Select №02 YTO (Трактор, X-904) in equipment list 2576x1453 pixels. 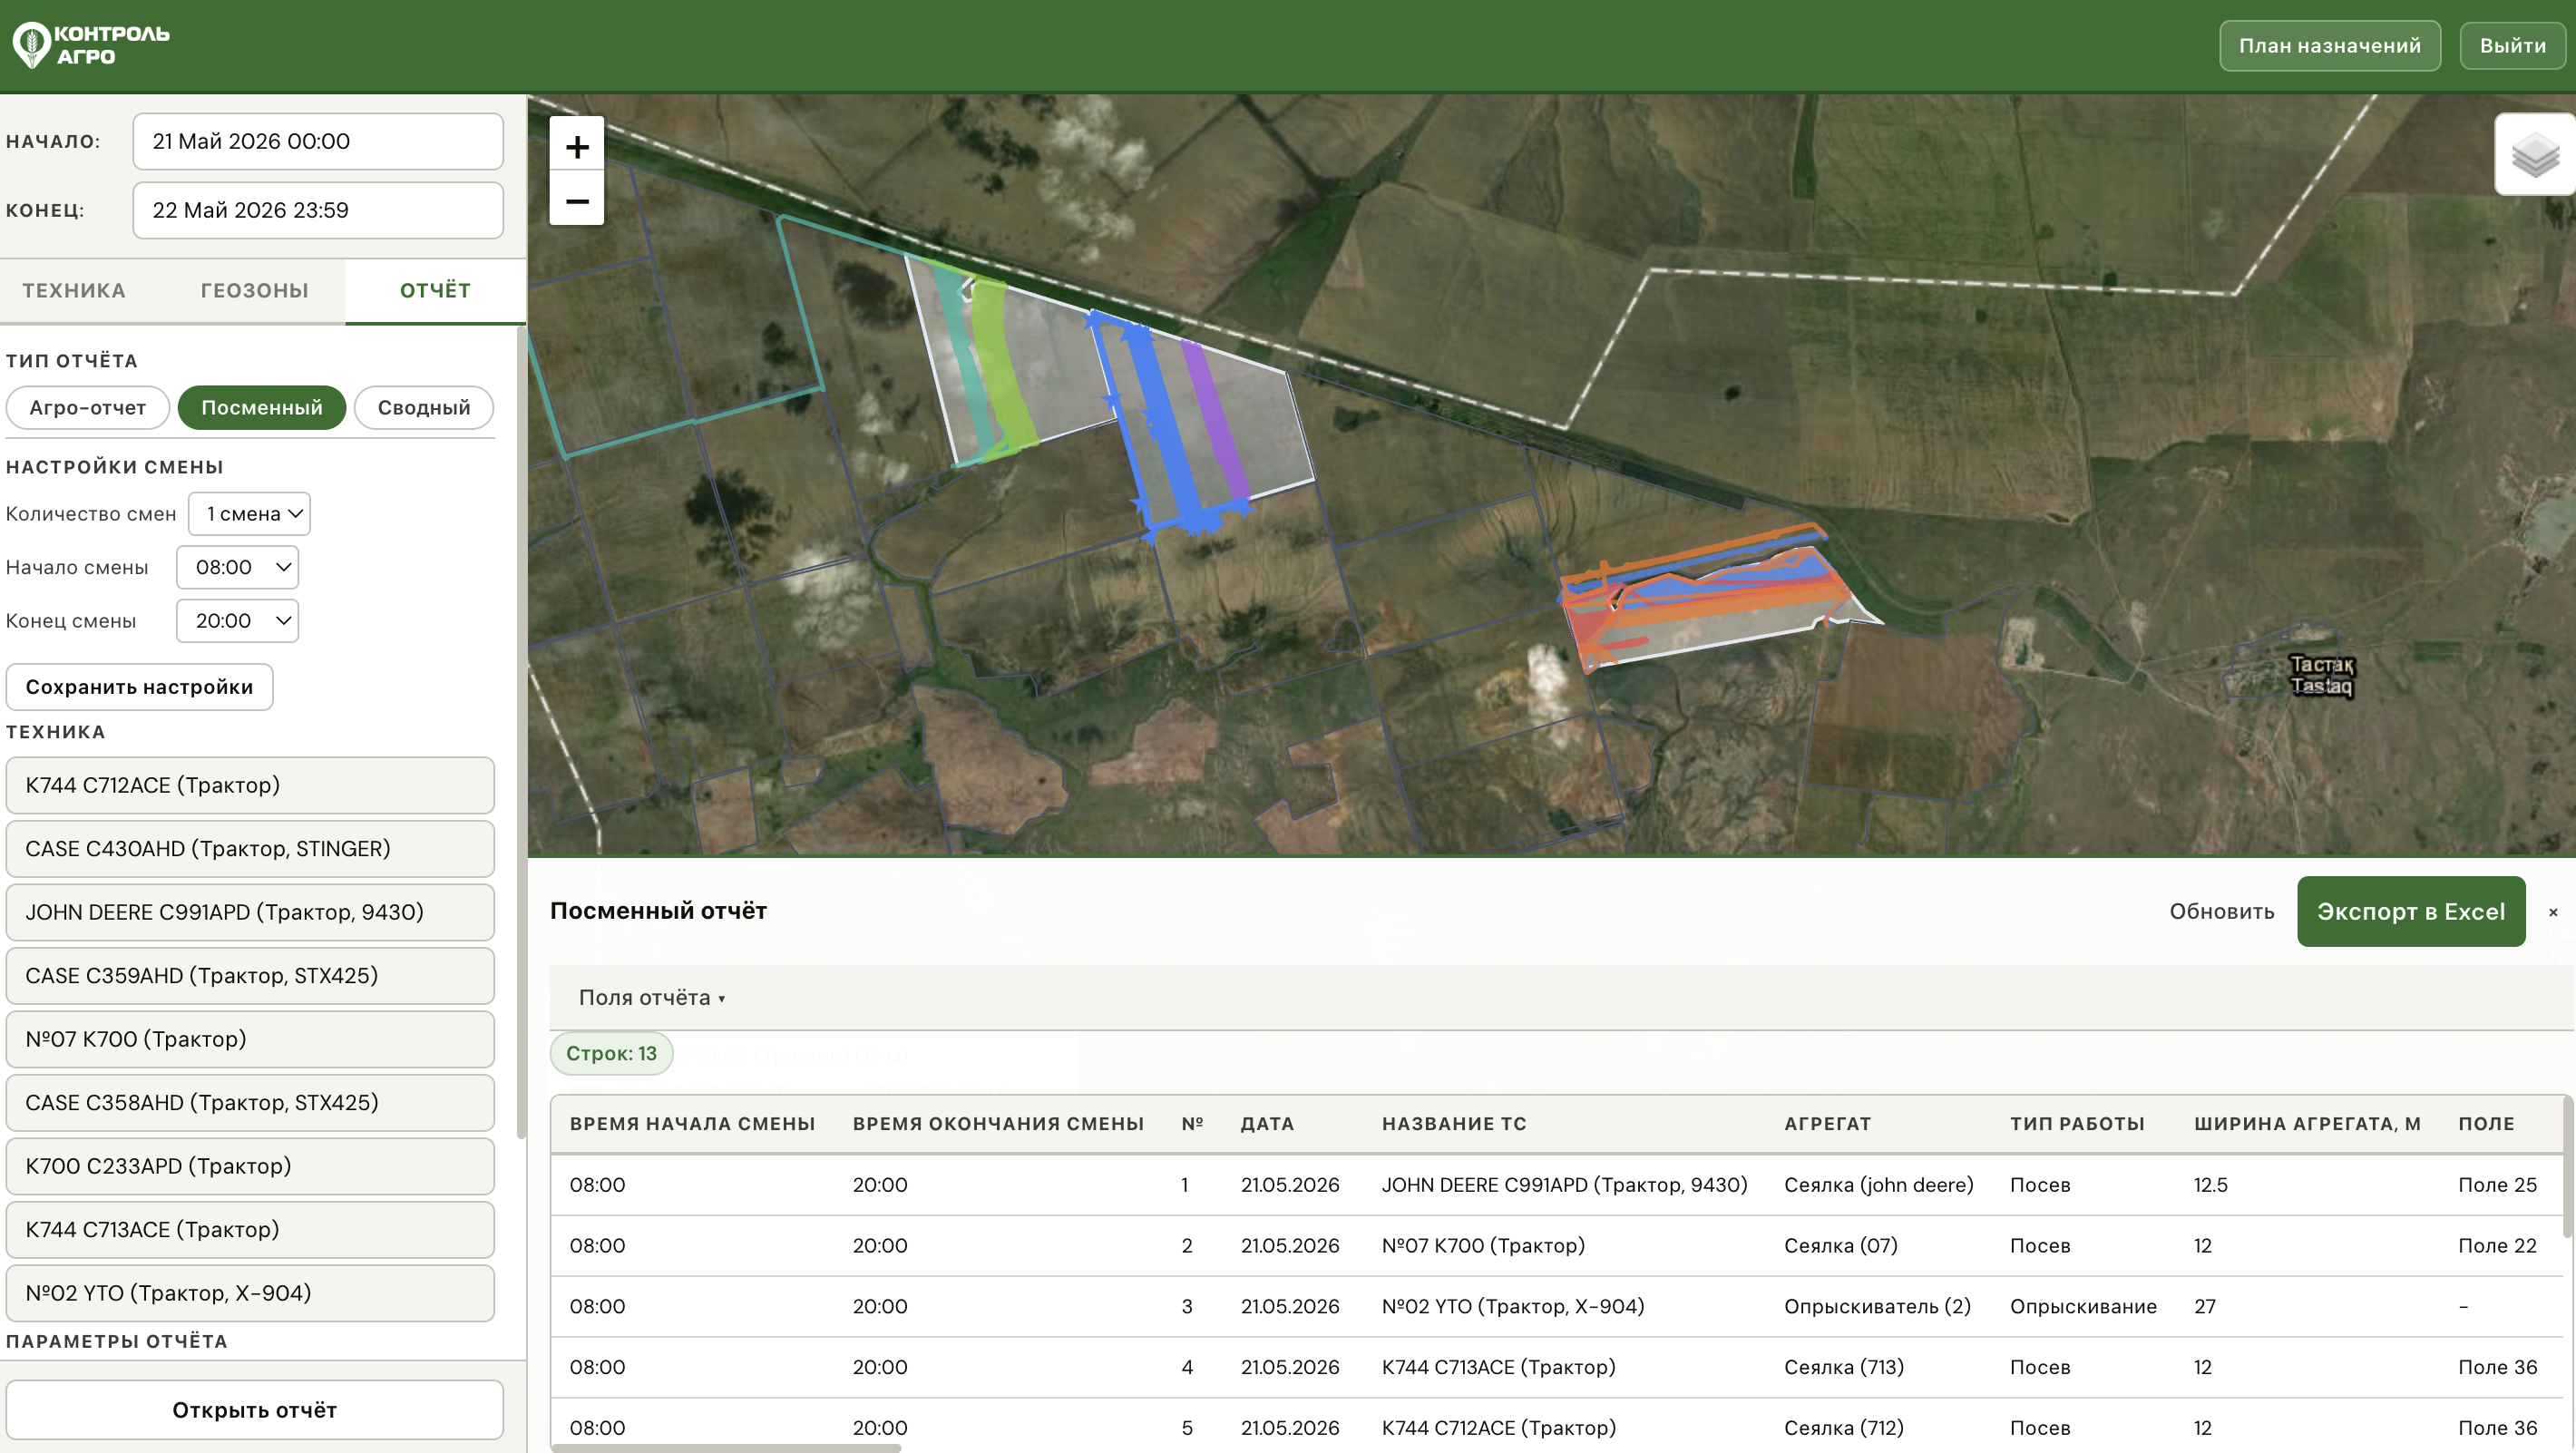pyautogui.click(x=250, y=1293)
